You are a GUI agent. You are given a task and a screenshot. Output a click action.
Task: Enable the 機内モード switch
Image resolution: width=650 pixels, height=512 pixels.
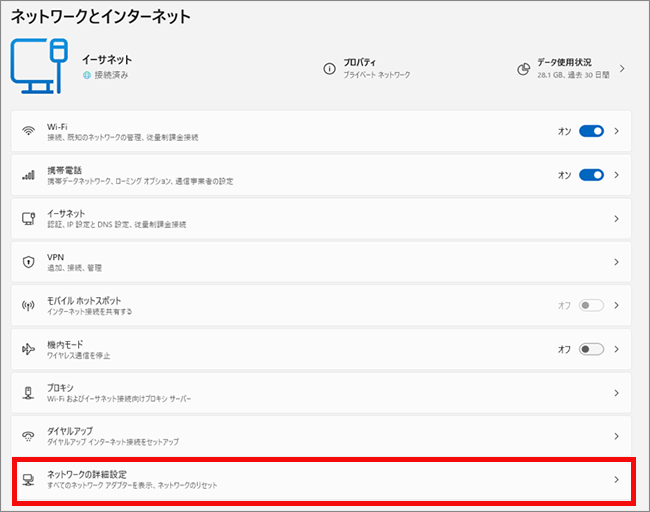[592, 349]
